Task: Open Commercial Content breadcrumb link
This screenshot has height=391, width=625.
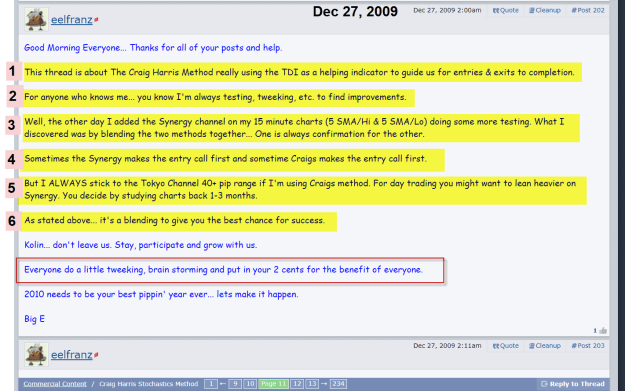Action: [55, 384]
